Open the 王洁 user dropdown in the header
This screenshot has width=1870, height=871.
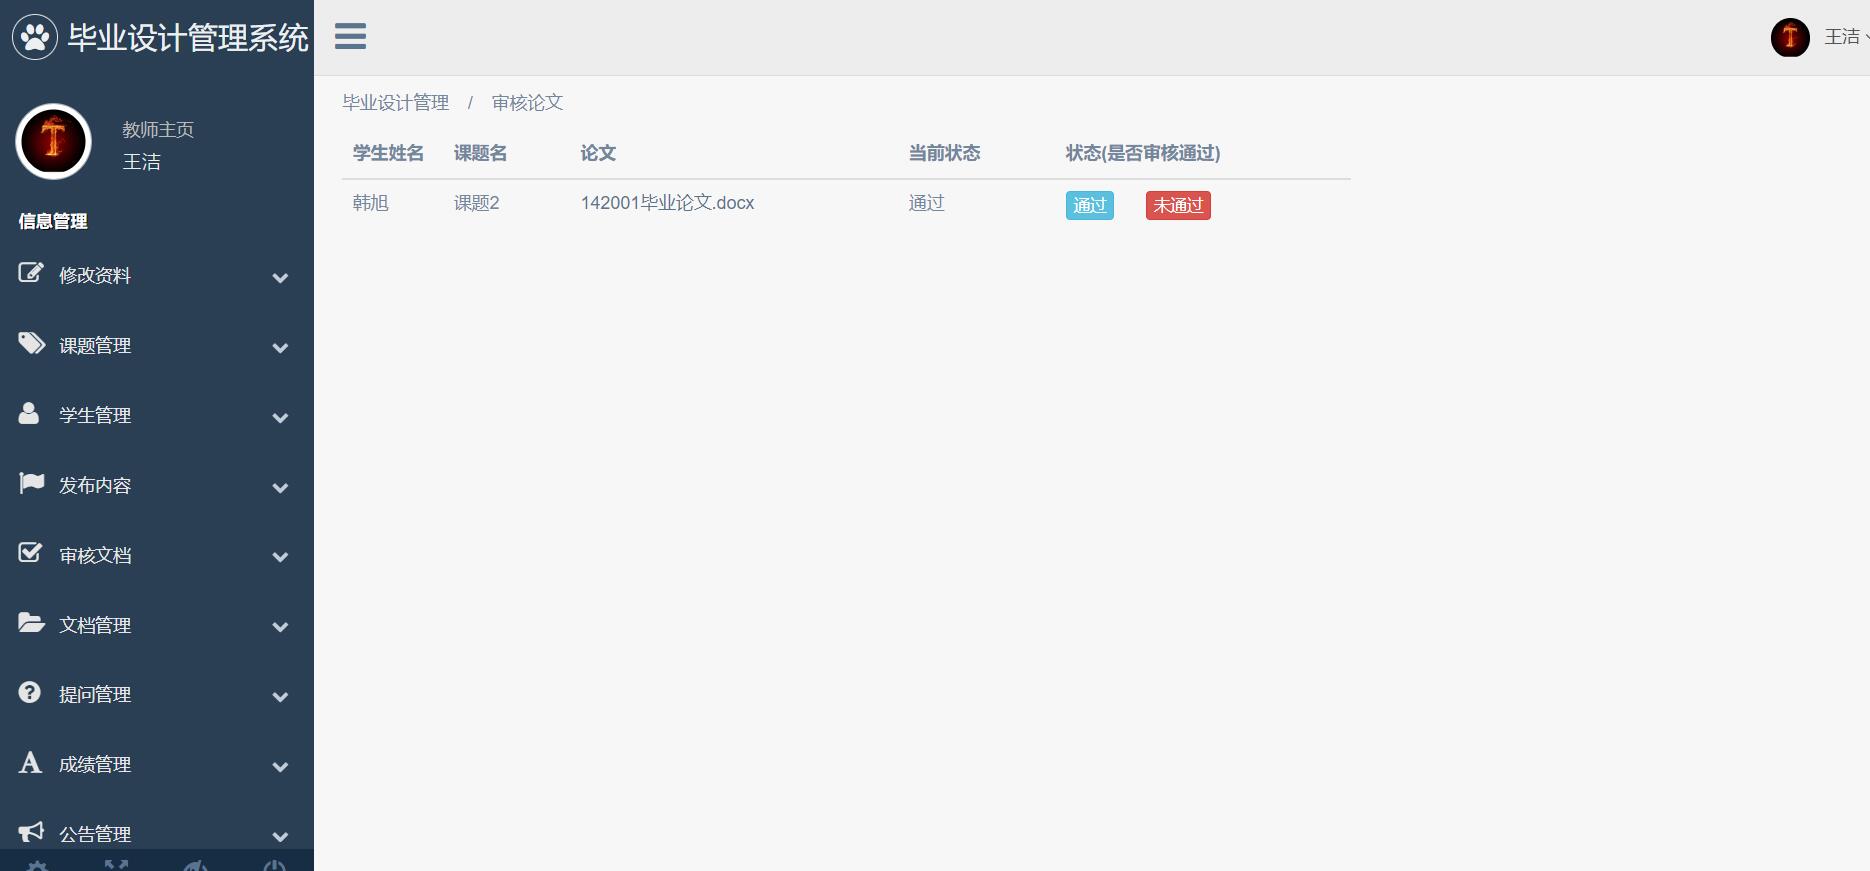[1846, 37]
